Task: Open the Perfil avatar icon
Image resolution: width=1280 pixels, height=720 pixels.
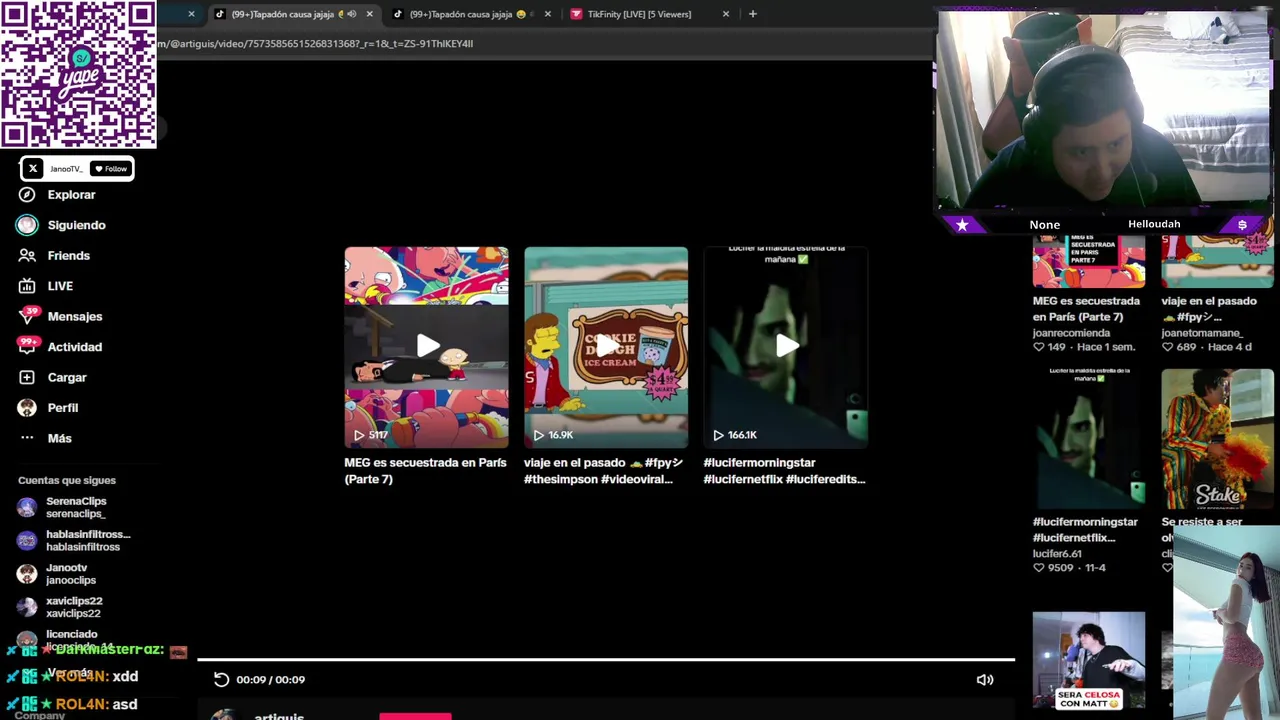Action: point(27,408)
